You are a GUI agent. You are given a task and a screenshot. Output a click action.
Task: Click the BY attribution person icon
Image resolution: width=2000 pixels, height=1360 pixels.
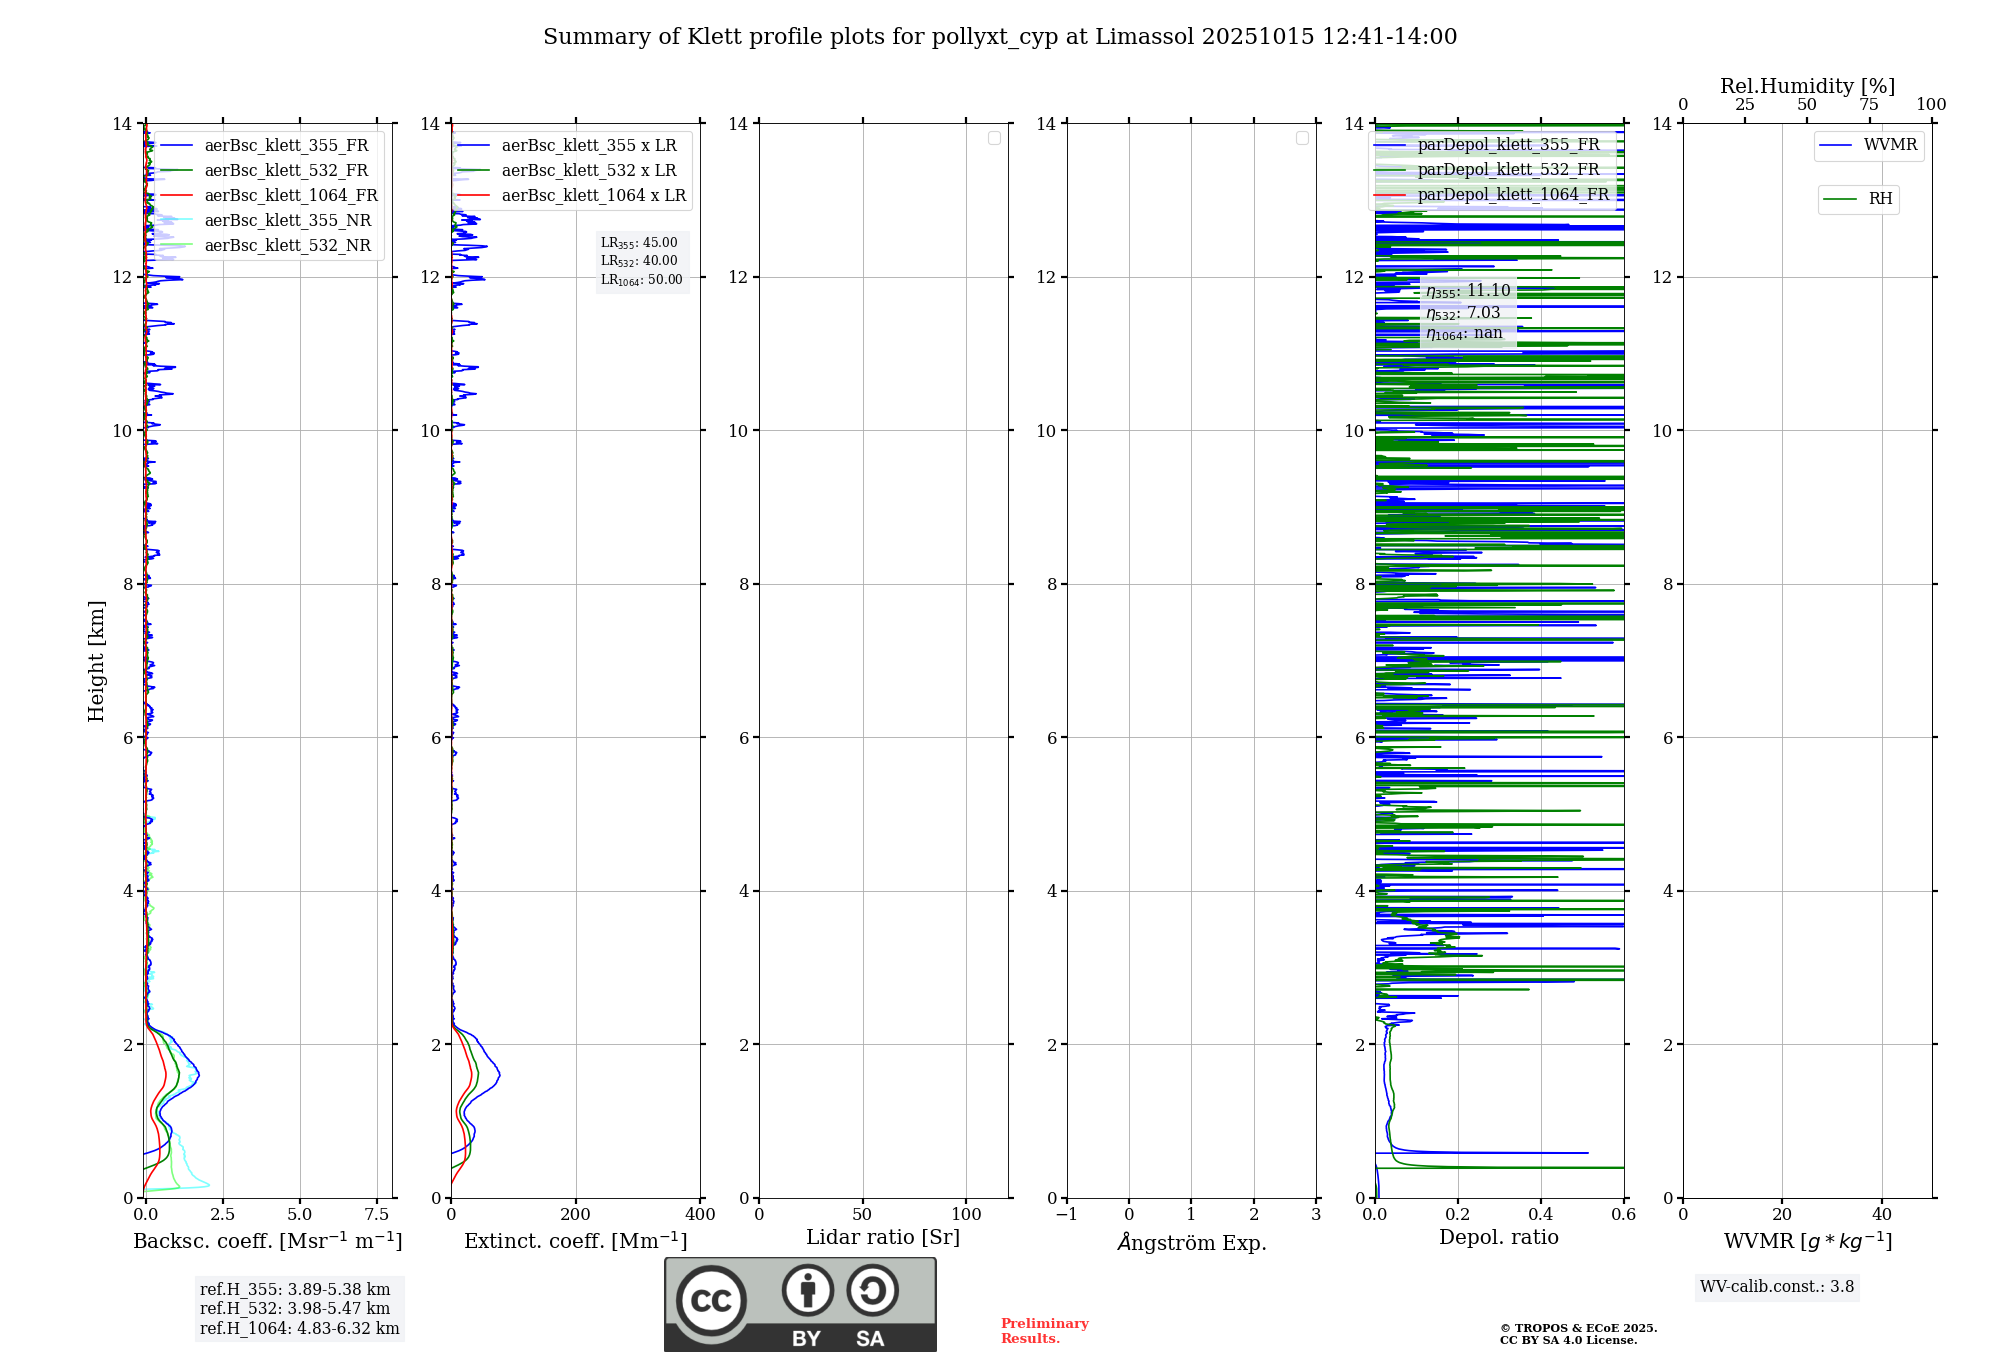[807, 1290]
